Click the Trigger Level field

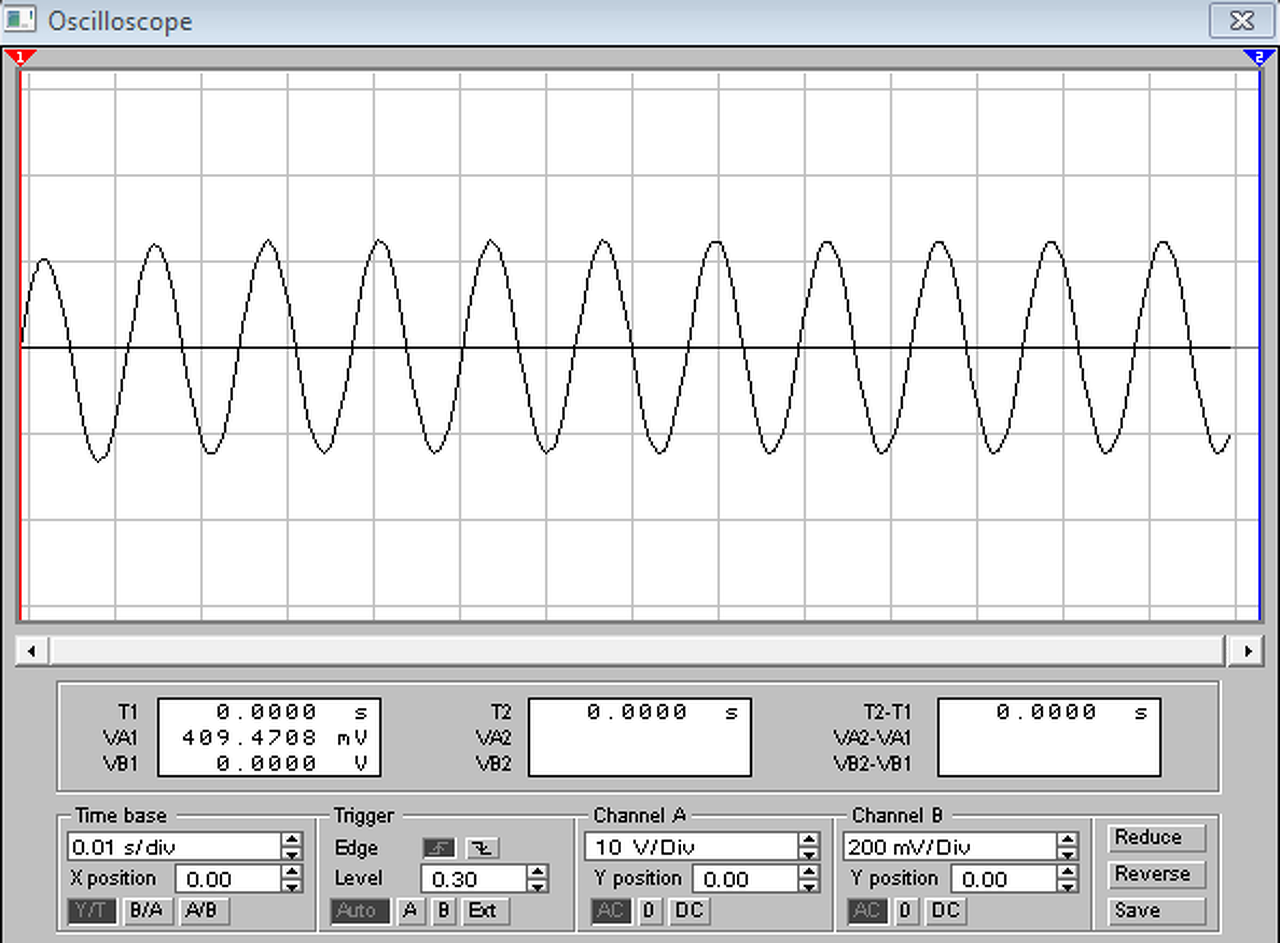(474, 879)
